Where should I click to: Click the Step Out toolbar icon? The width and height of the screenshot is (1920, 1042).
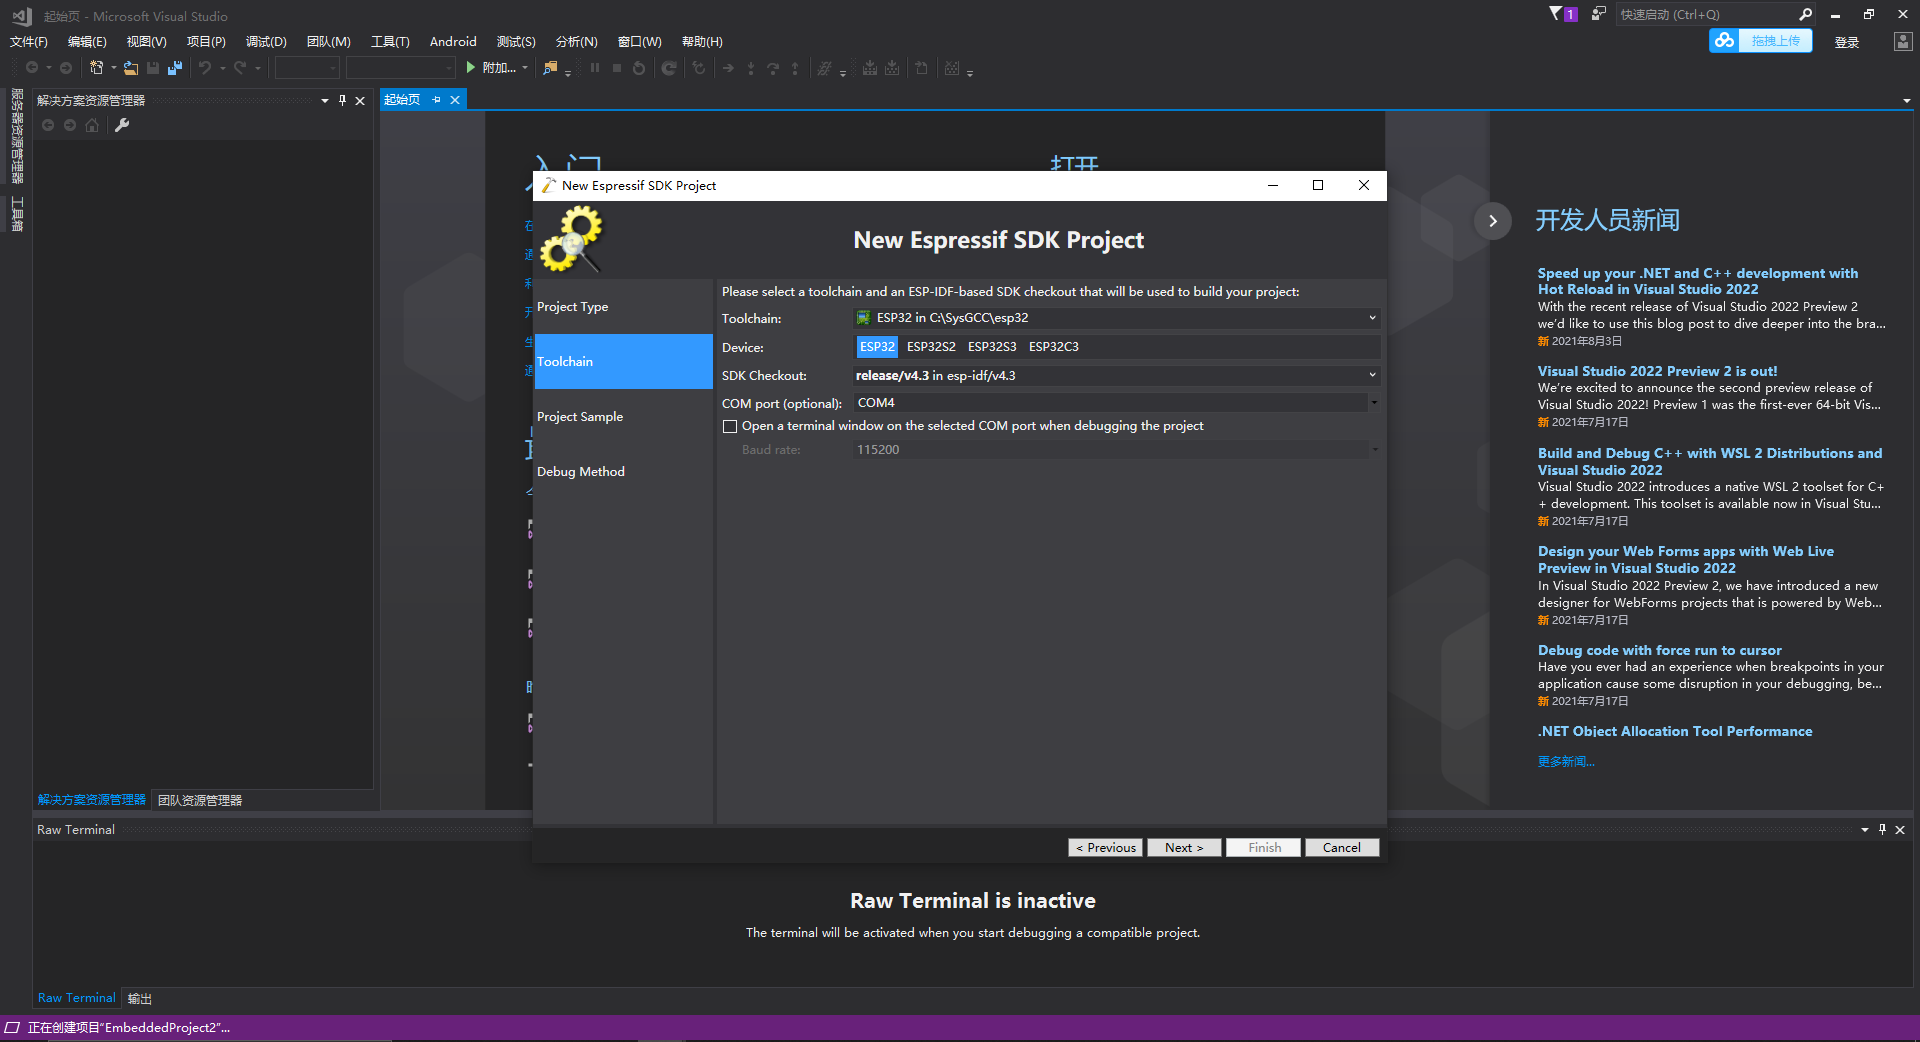(x=795, y=68)
